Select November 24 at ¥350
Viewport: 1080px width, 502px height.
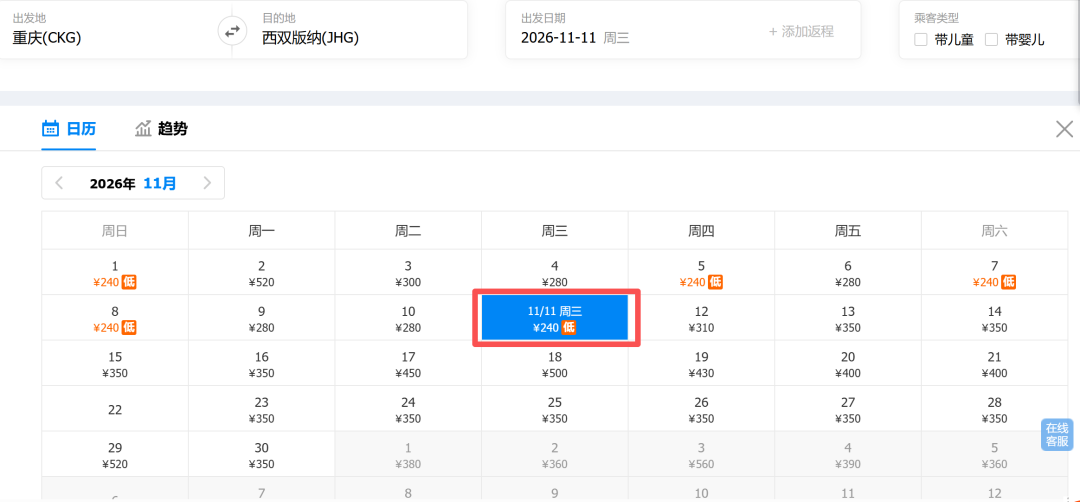coord(408,409)
